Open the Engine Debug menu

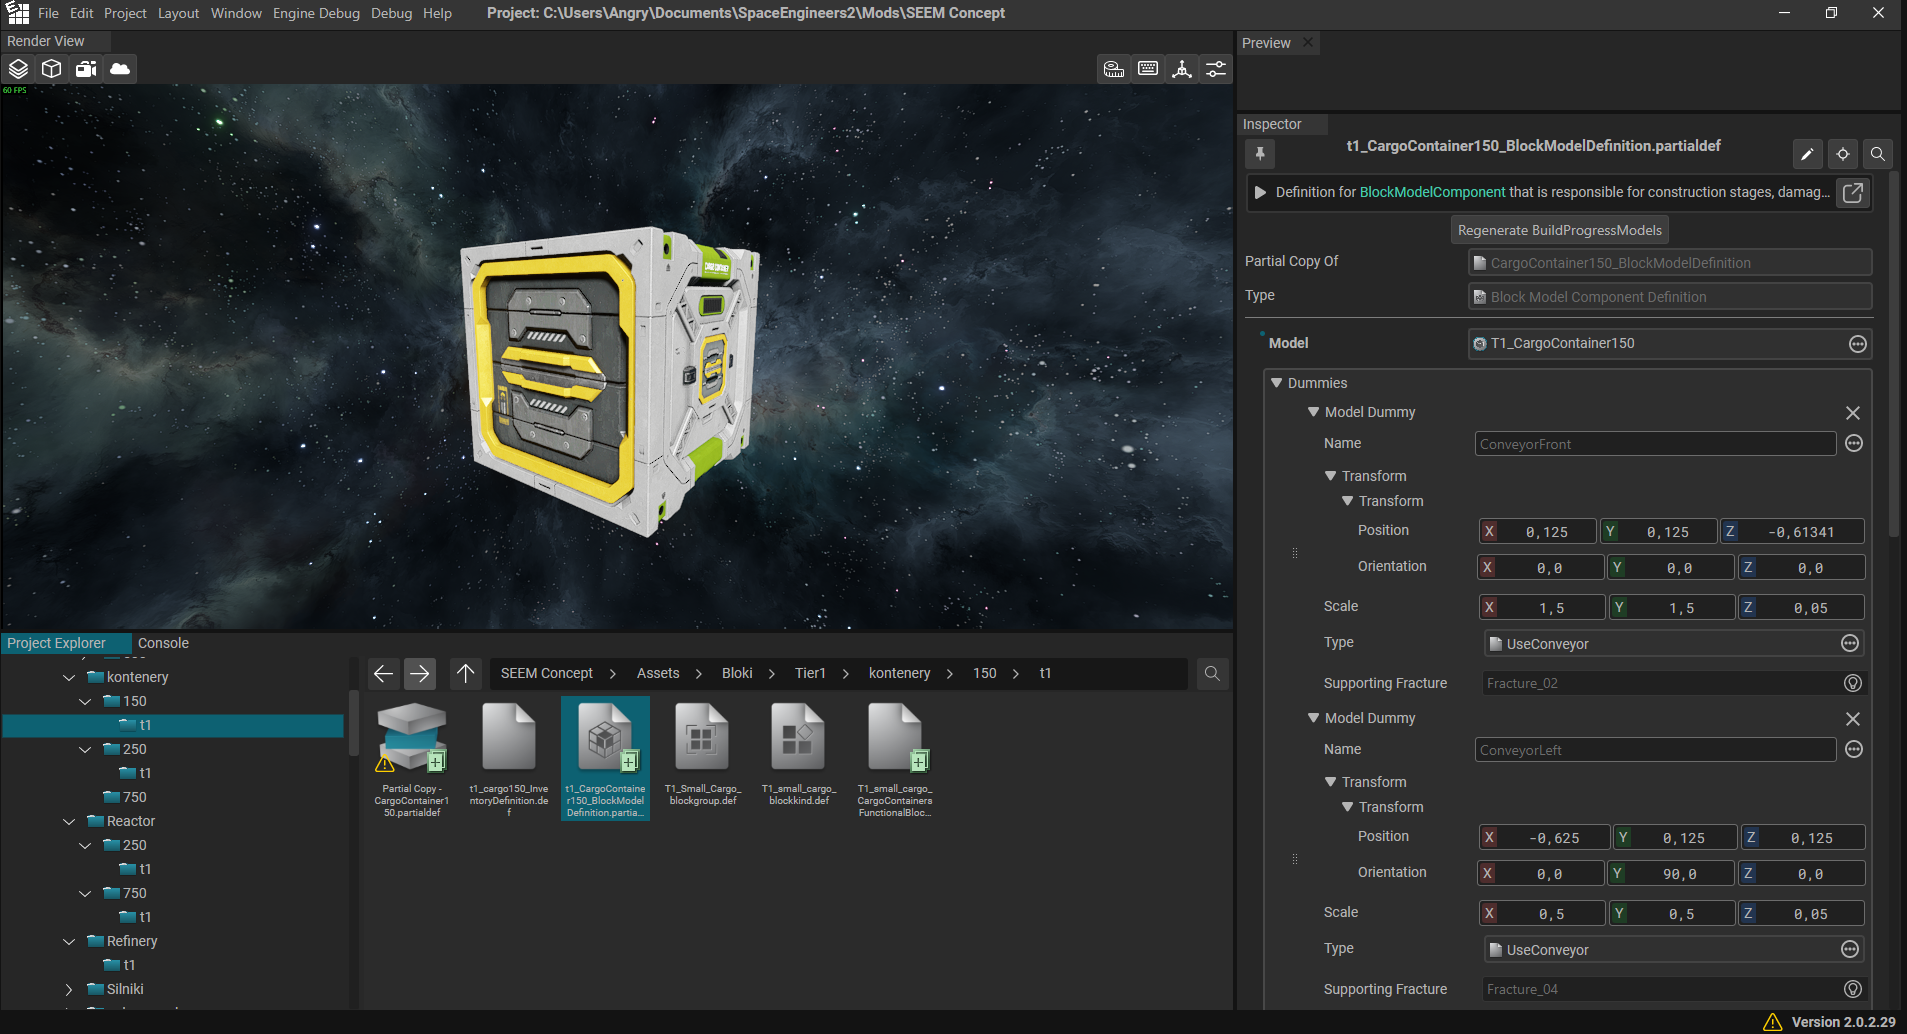(316, 13)
